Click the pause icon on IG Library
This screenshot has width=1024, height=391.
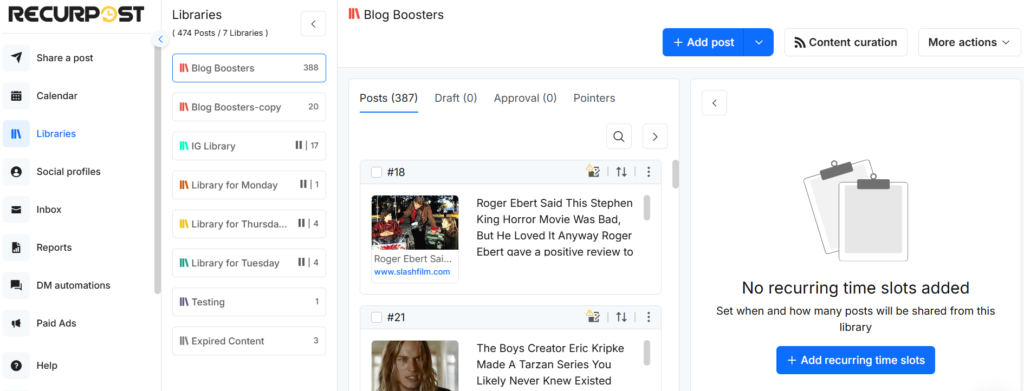(x=298, y=146)
